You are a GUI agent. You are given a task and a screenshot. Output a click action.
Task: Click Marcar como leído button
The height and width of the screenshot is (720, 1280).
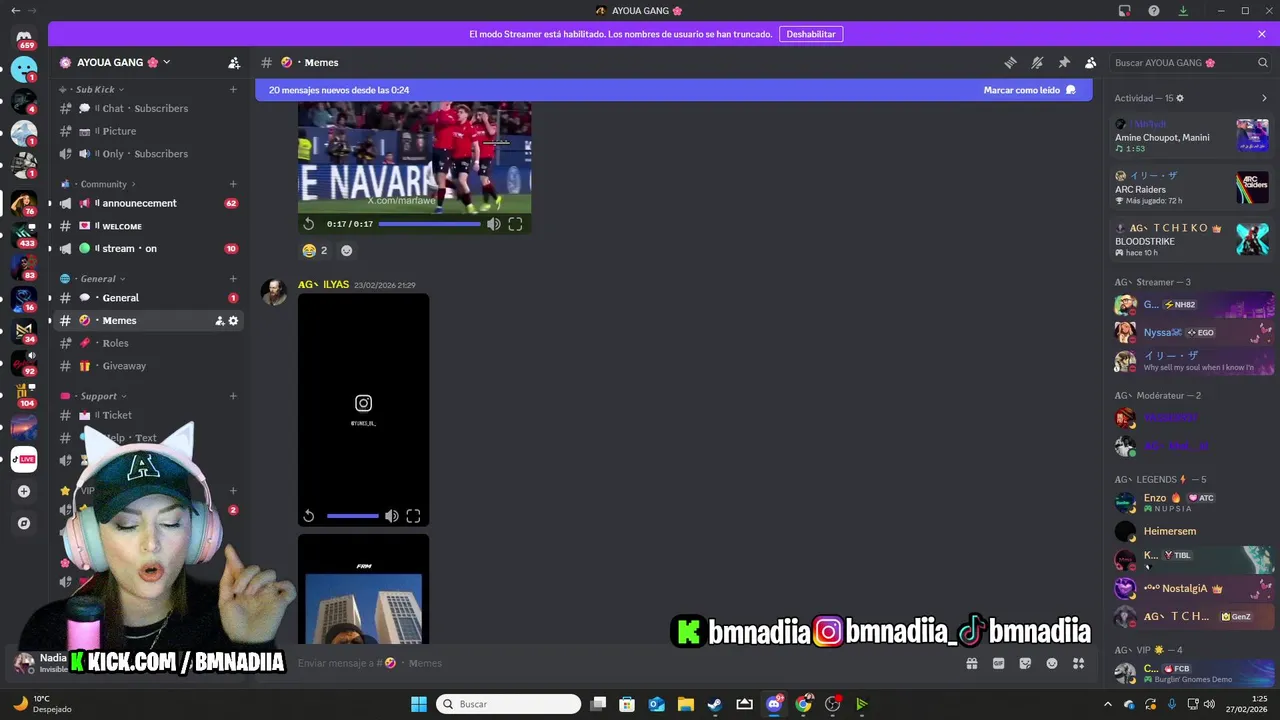point(1029,90)
